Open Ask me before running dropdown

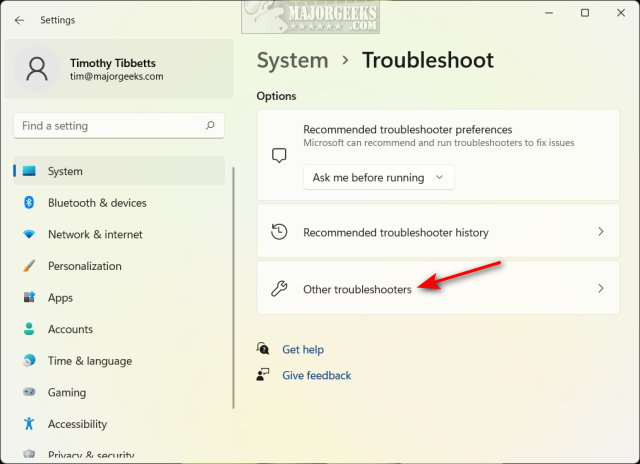[378, 178]
